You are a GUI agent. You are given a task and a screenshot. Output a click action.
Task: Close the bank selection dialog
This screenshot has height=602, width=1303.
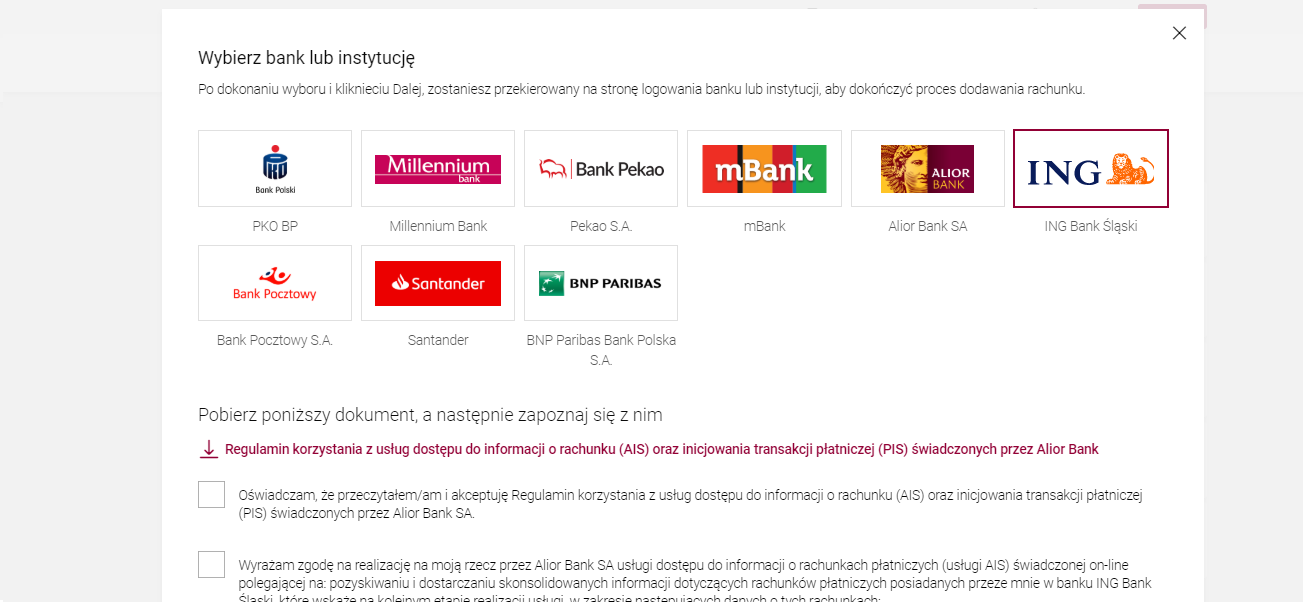(x=1179, y=33)
